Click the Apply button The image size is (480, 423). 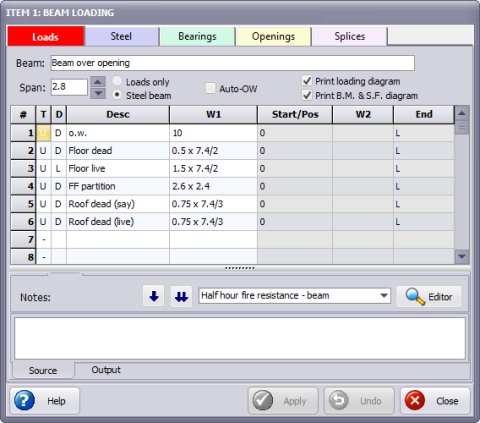(283, 400)
